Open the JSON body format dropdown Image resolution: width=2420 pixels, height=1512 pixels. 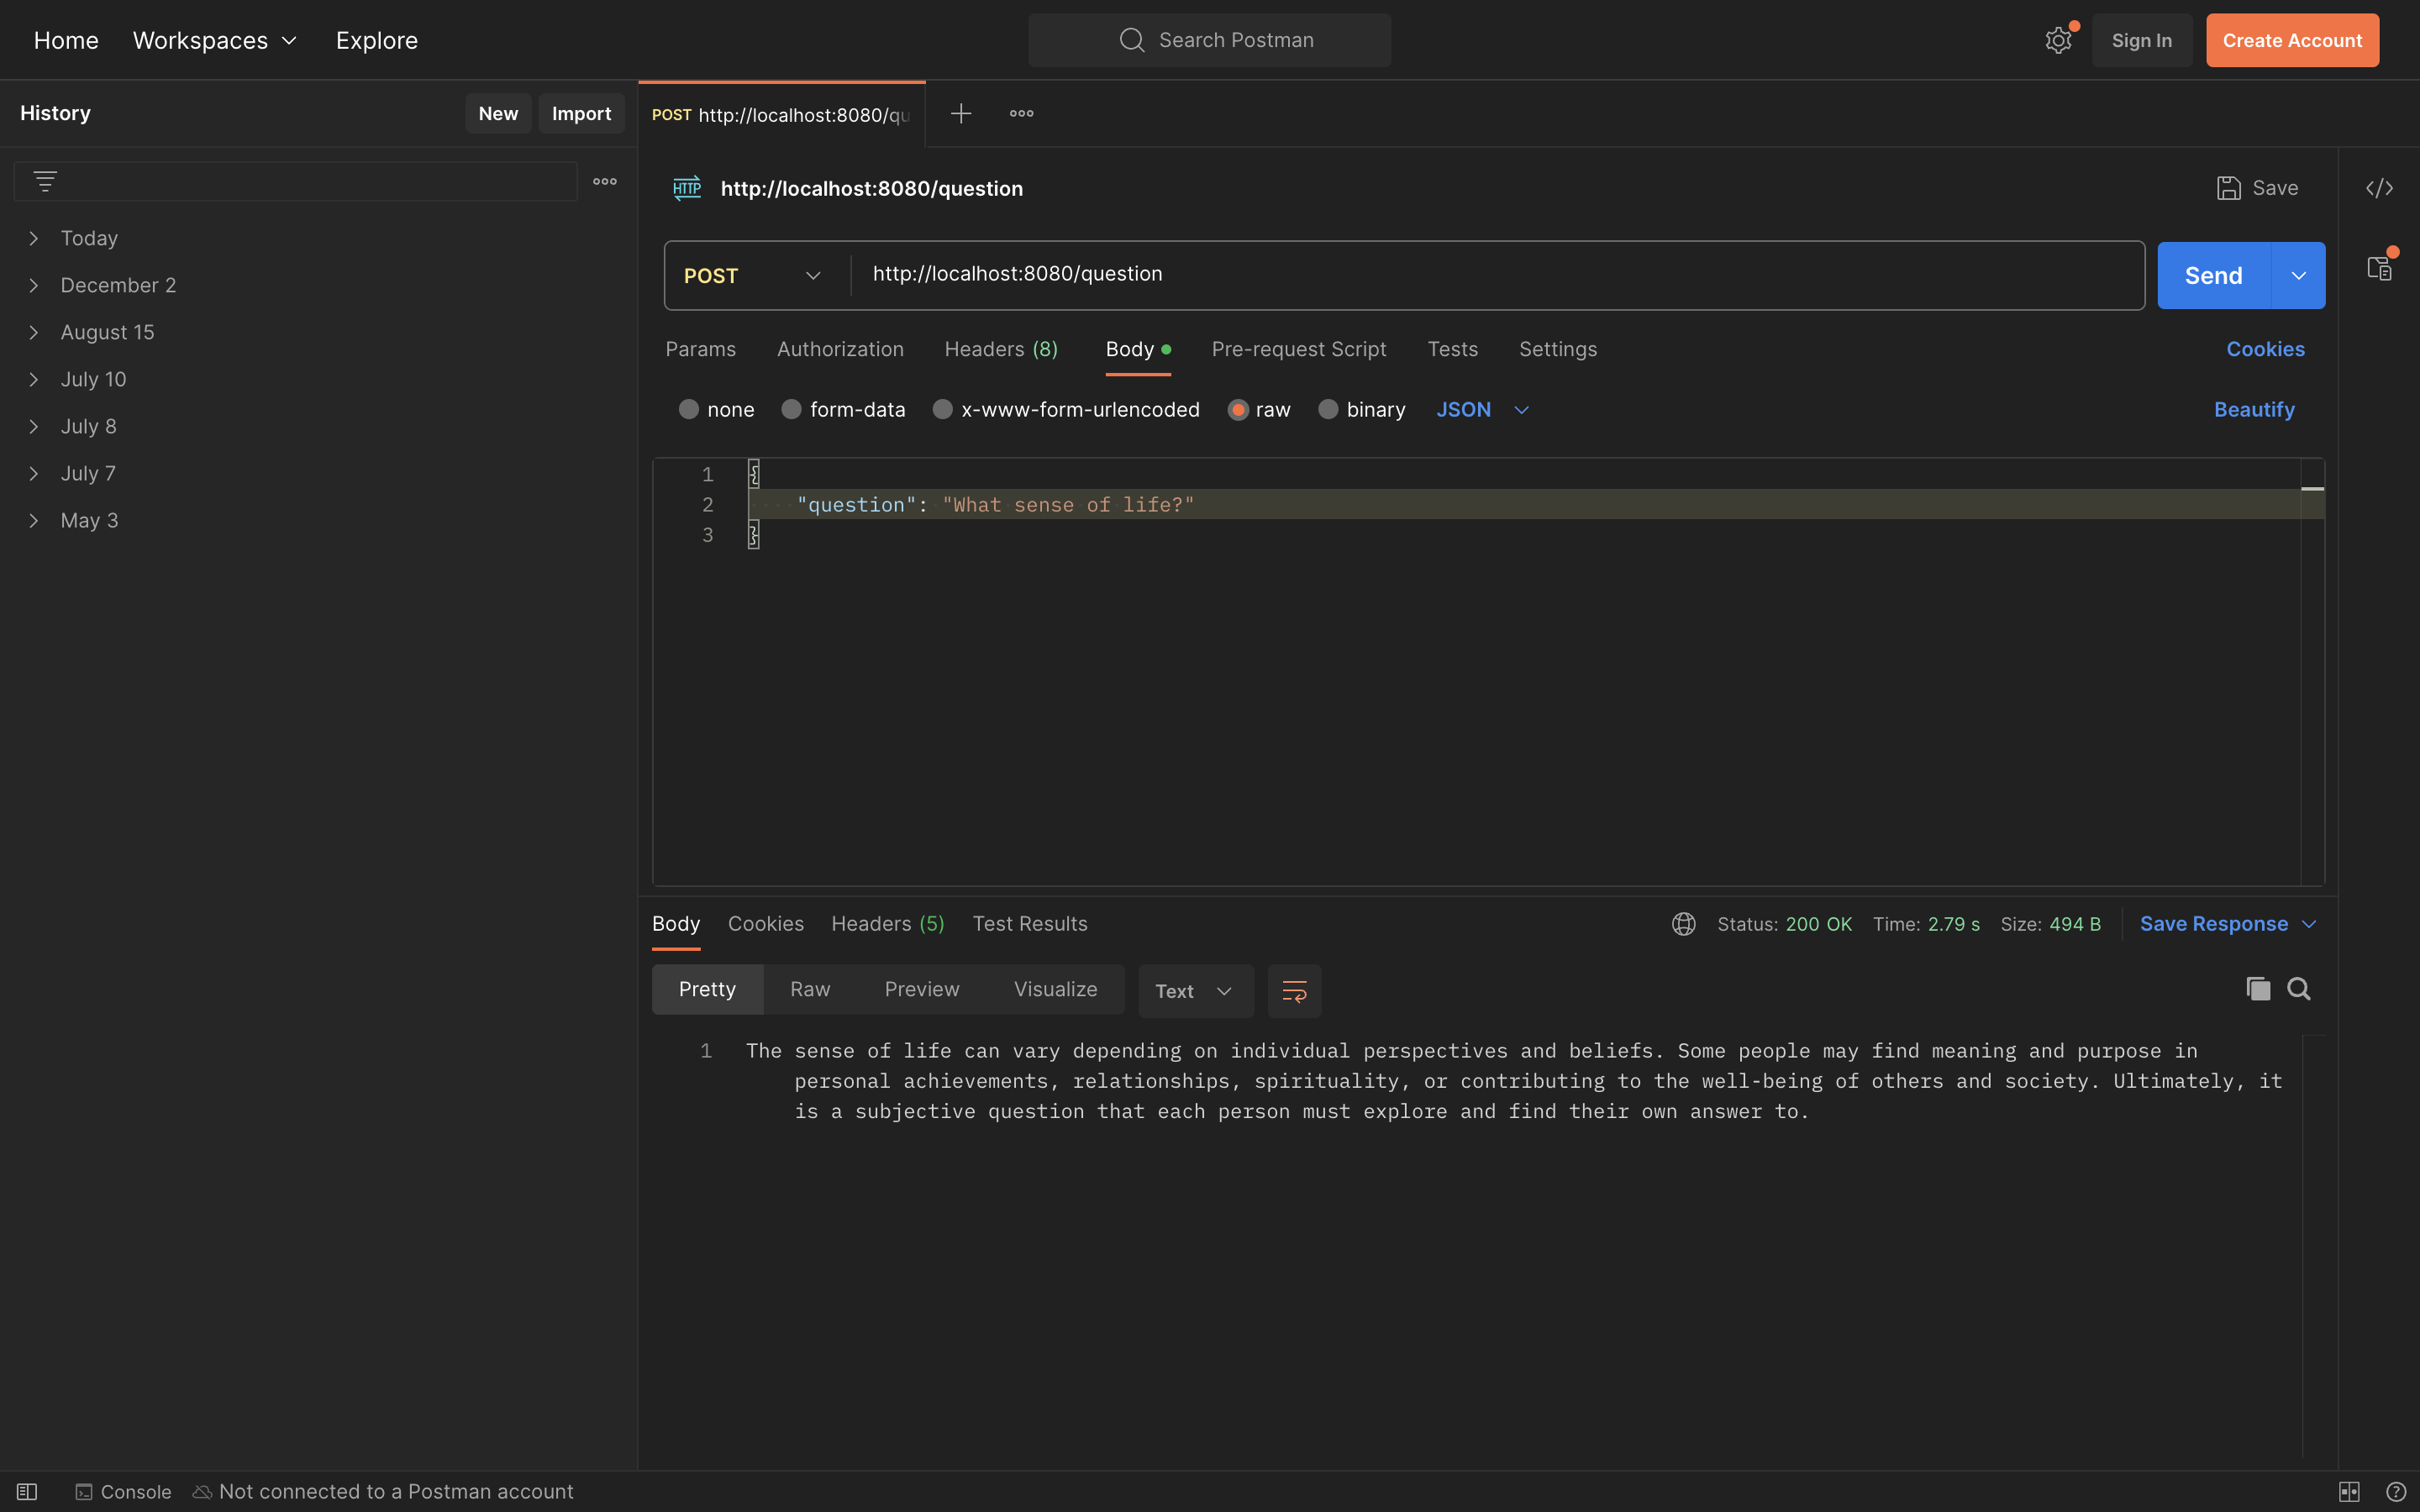click(1481, 409)
